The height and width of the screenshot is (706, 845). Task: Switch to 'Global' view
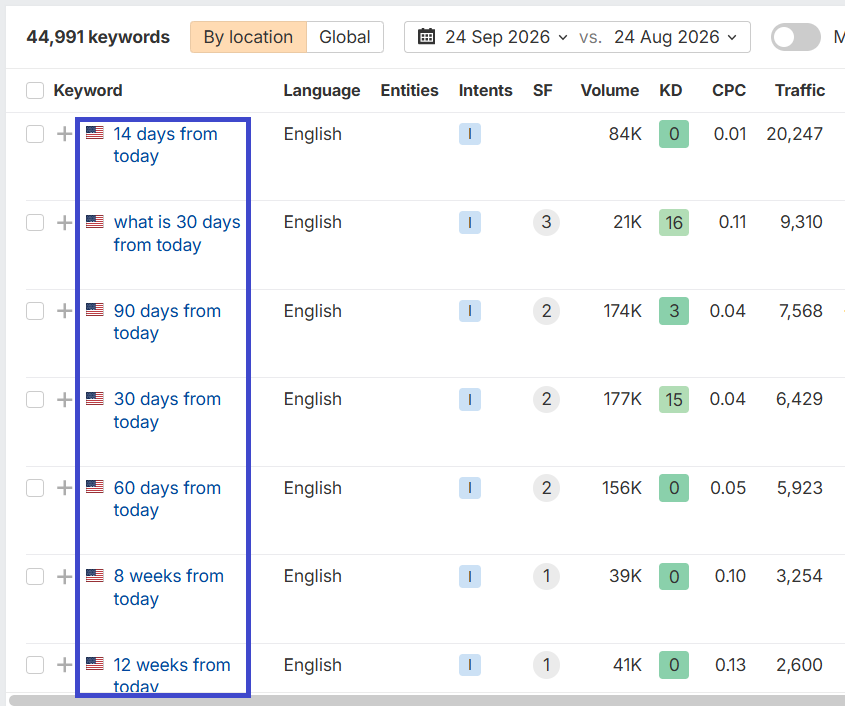click(x=345, y=37)
